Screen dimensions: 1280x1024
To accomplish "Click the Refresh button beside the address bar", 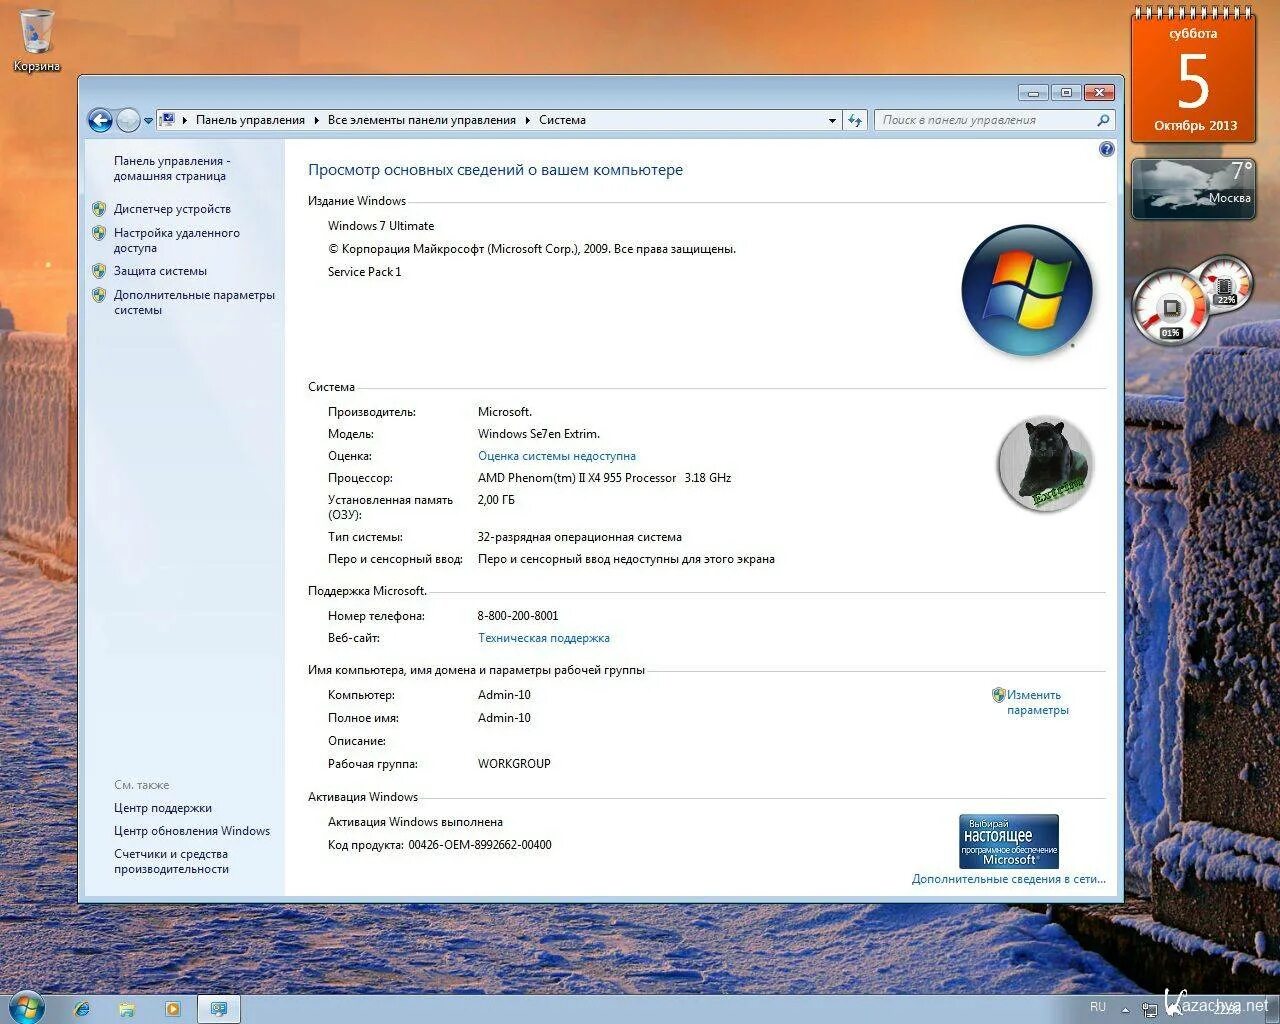I will [x=855, y=121].
